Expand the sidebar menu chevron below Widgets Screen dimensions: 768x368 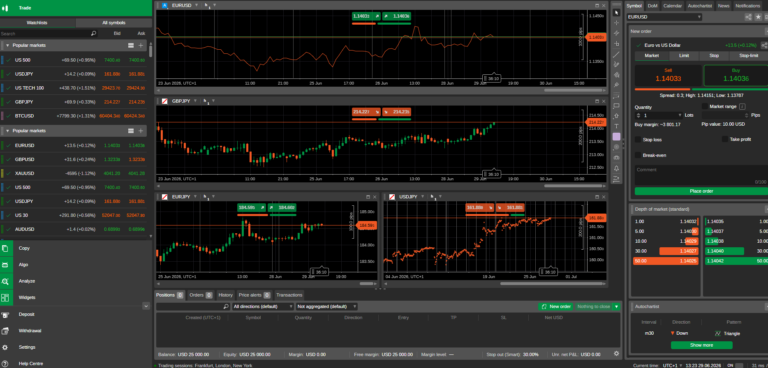146,306
